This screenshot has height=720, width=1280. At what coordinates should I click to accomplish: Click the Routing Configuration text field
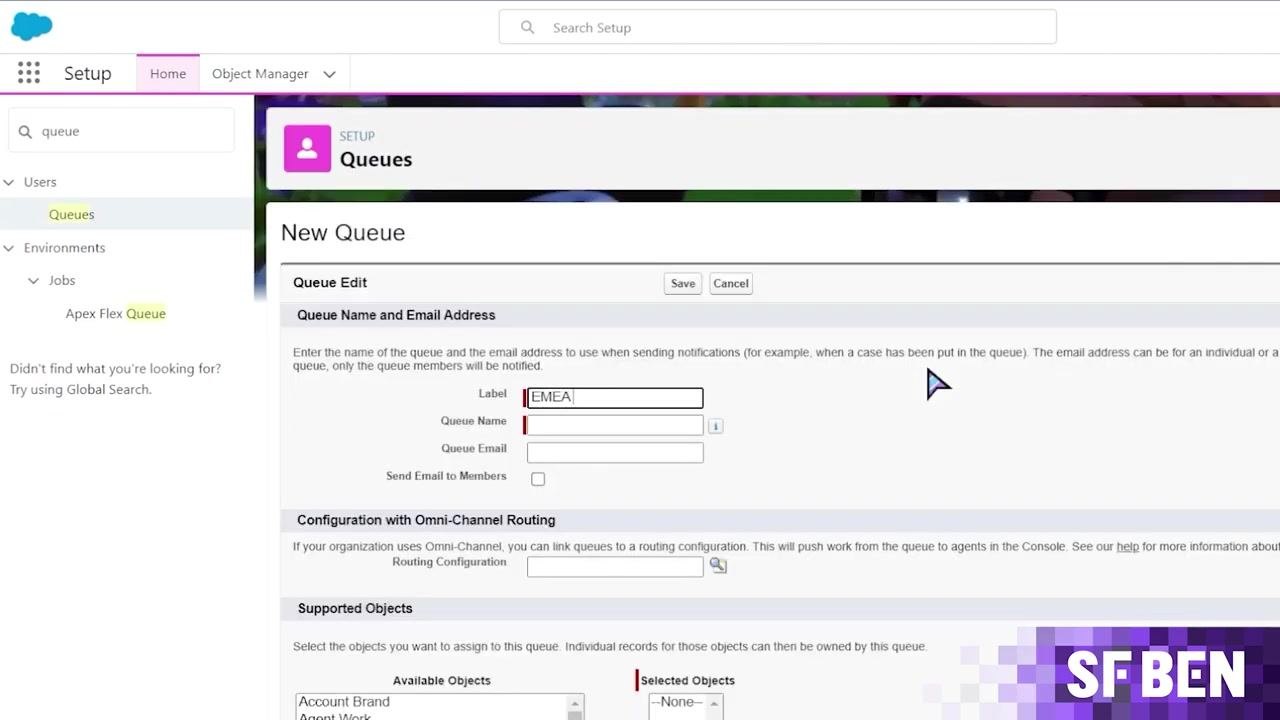615,567
